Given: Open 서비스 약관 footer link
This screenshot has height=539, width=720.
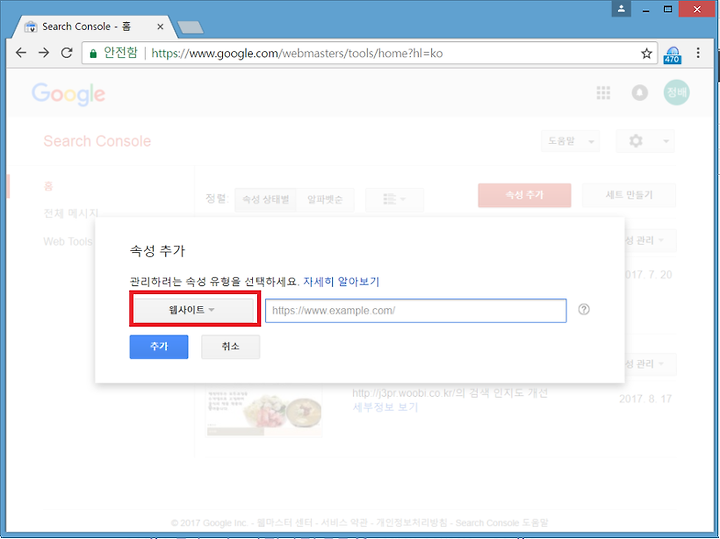Looking at the screenshot, I should (344, 523).
